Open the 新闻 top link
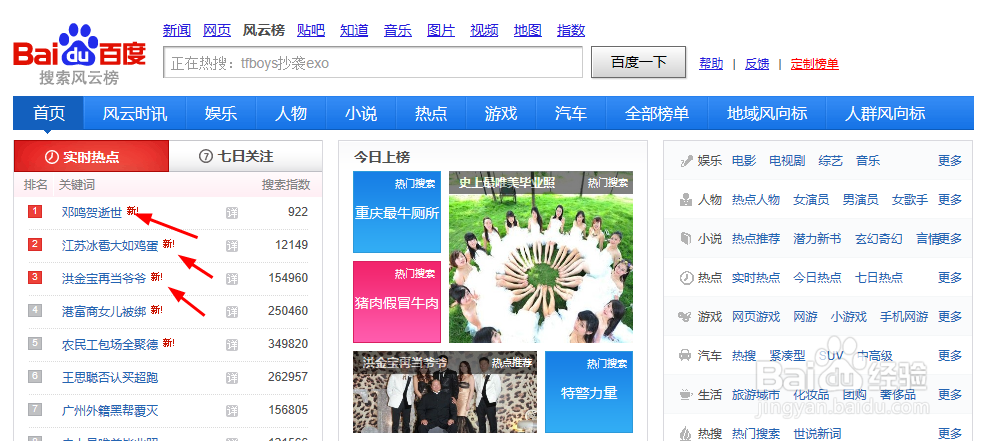This screenshot has width=985, height=441. tap(177, 30)
